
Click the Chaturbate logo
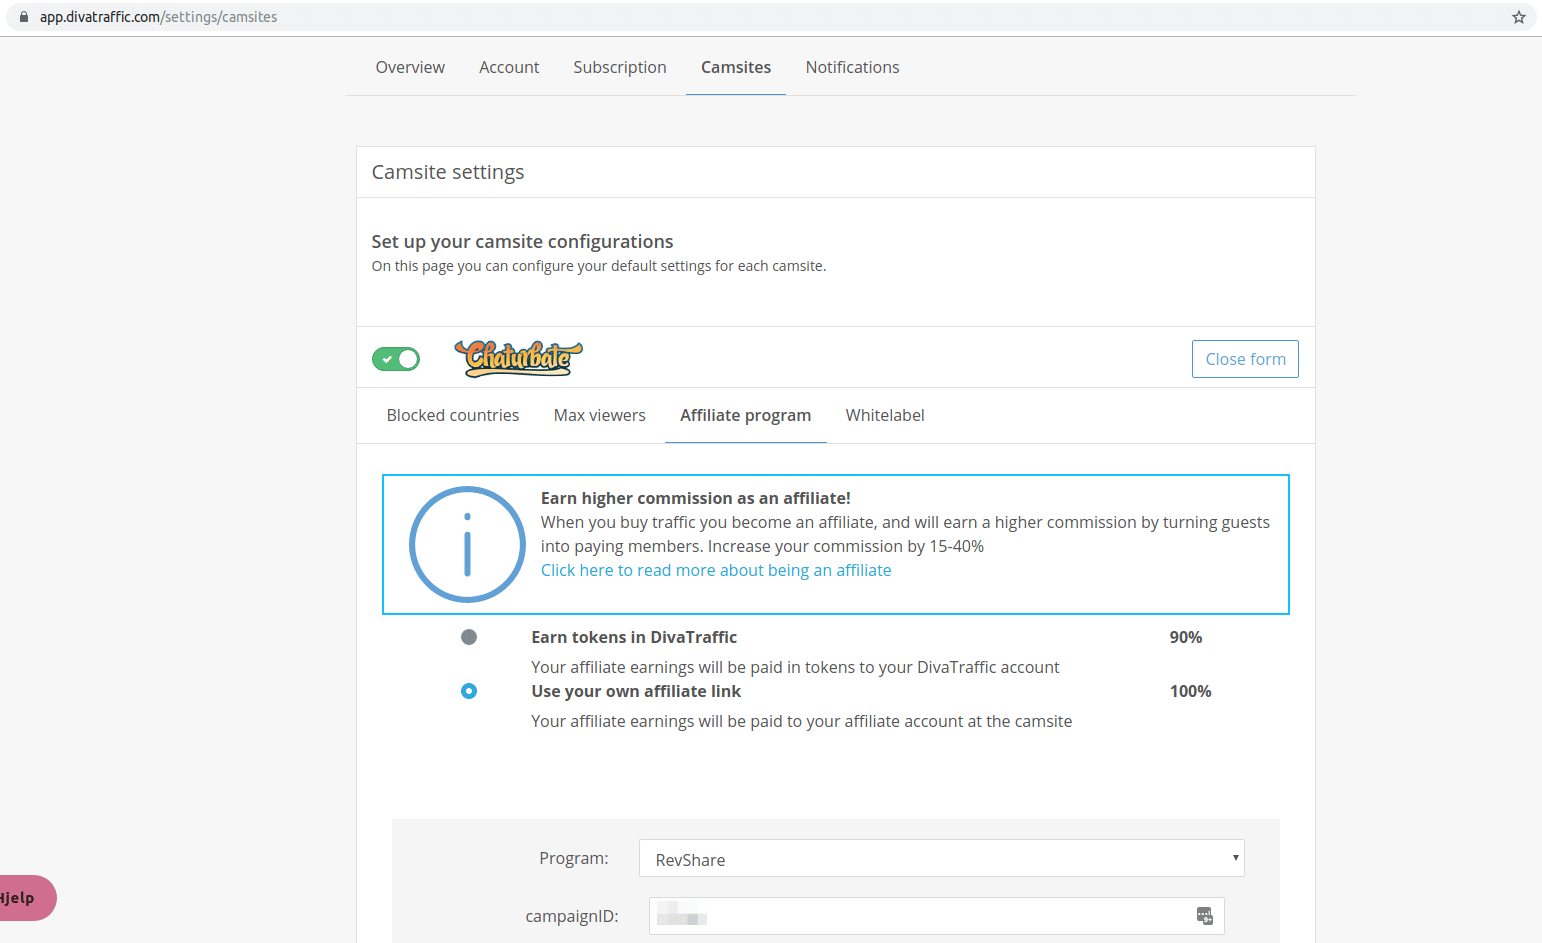click(518, 358)
